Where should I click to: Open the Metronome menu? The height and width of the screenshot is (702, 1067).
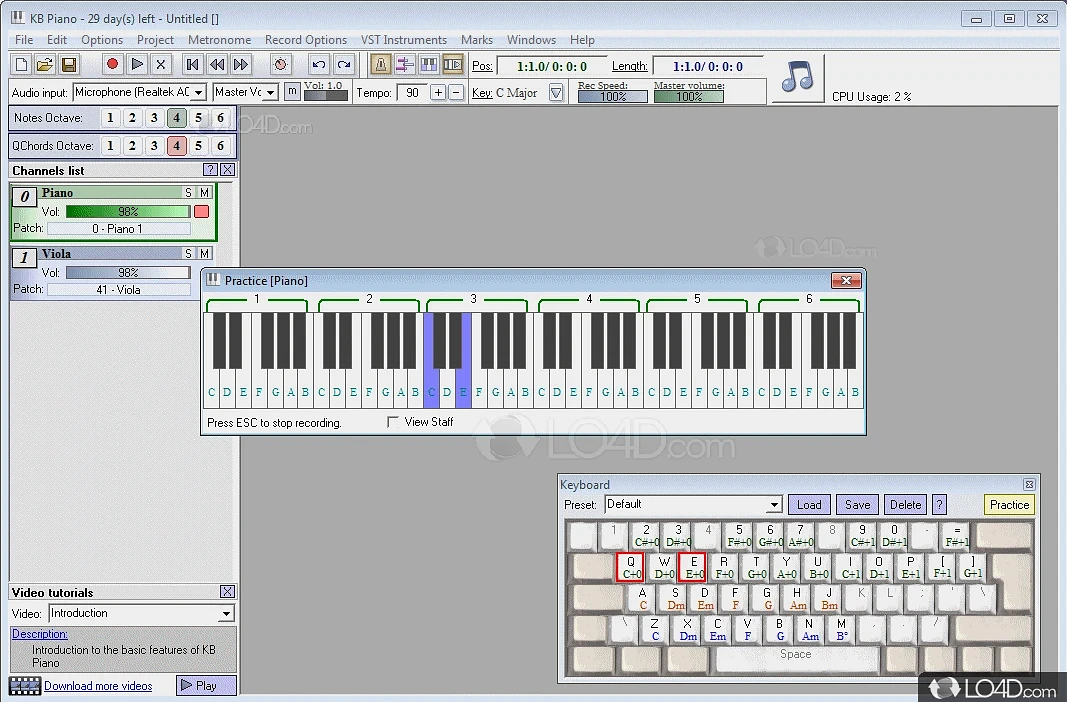(x=219, y=40)
